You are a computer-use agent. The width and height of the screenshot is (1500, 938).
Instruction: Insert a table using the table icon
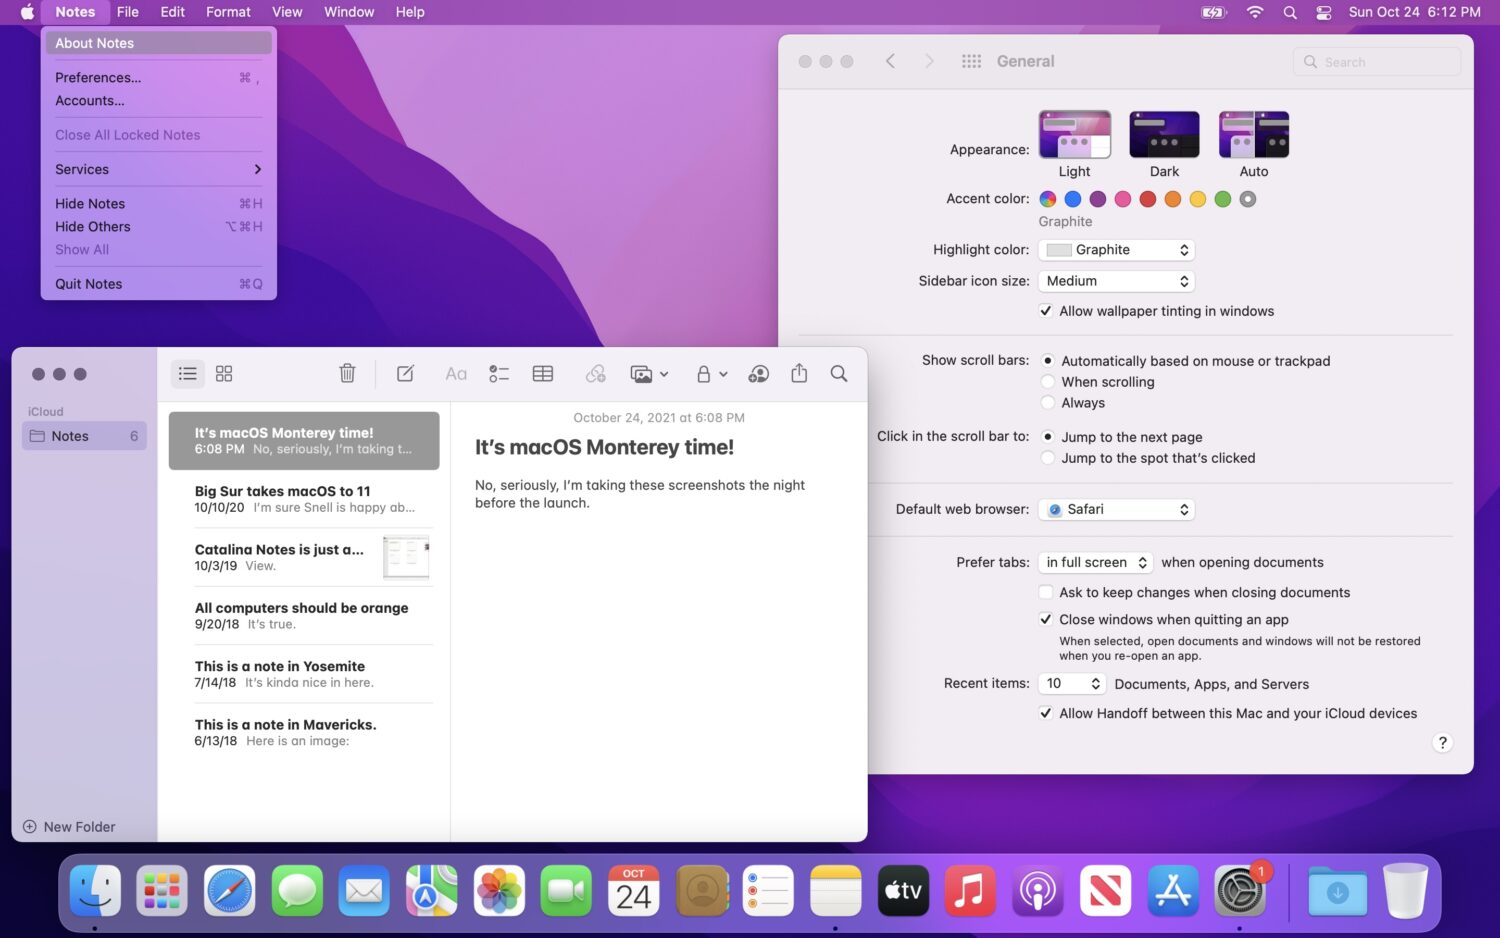[x=543, y=373]
